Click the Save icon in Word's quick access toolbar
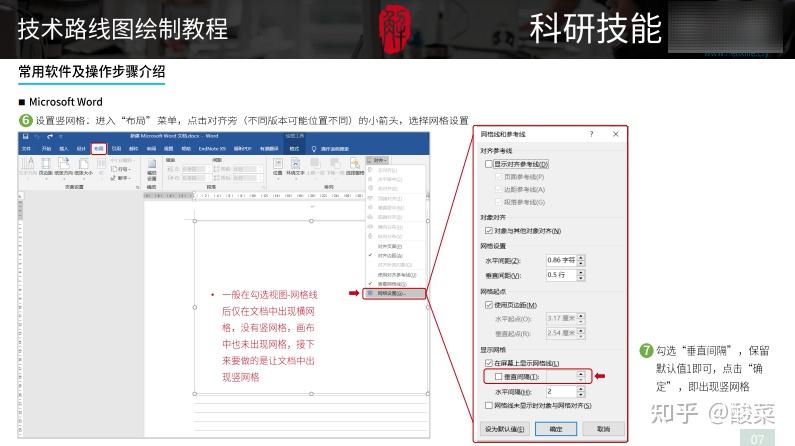The width and height of the screenshot is (795, 446). click(25, 136)
